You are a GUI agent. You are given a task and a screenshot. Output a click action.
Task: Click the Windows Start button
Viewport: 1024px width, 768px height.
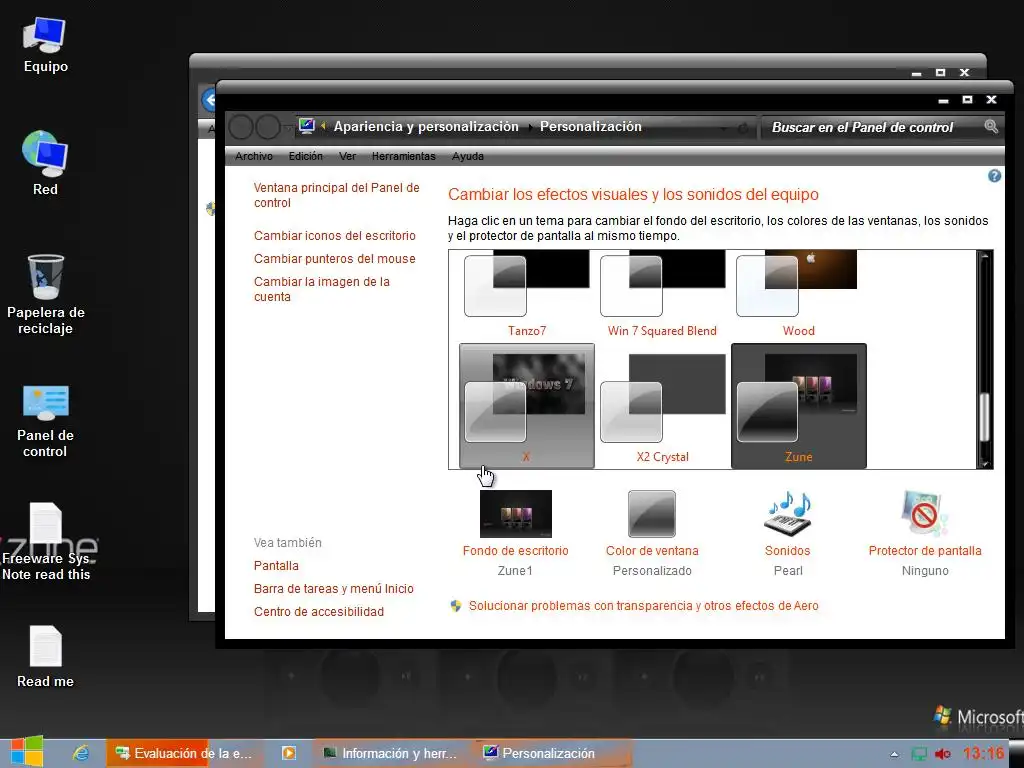[26, 752]
